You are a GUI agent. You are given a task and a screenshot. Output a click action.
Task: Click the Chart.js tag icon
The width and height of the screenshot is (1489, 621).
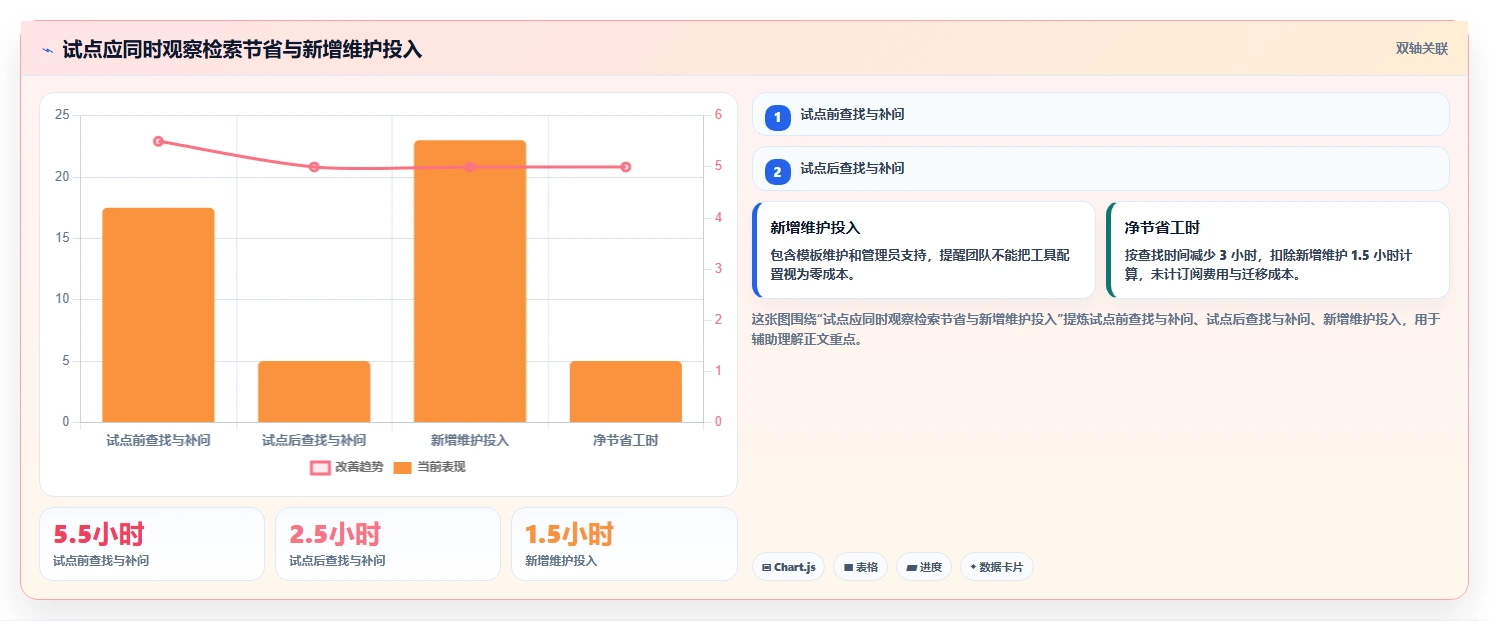[x=766, y=567]
